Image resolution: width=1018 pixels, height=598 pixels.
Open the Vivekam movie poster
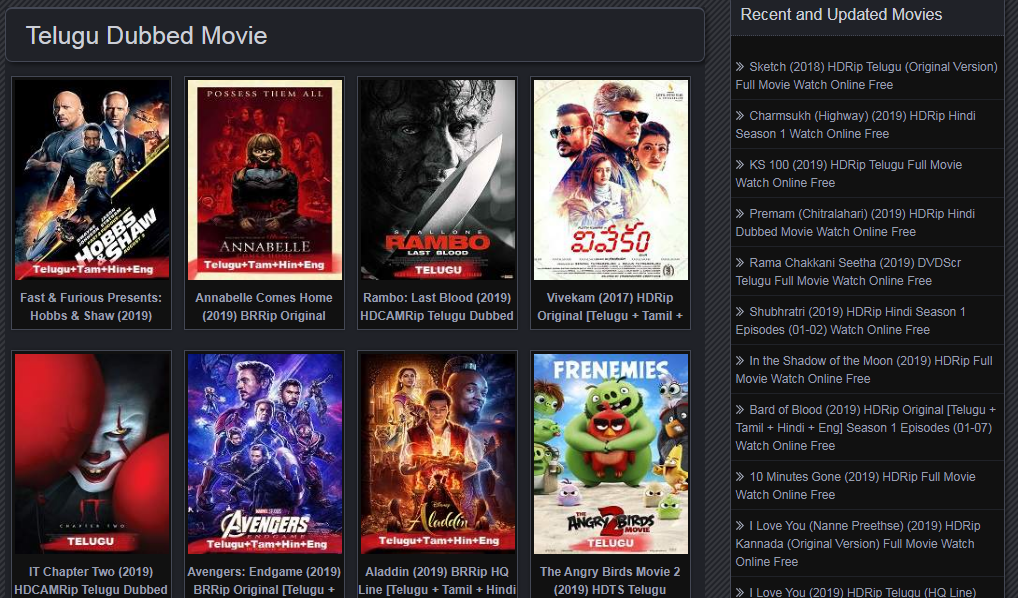(610, 180)
